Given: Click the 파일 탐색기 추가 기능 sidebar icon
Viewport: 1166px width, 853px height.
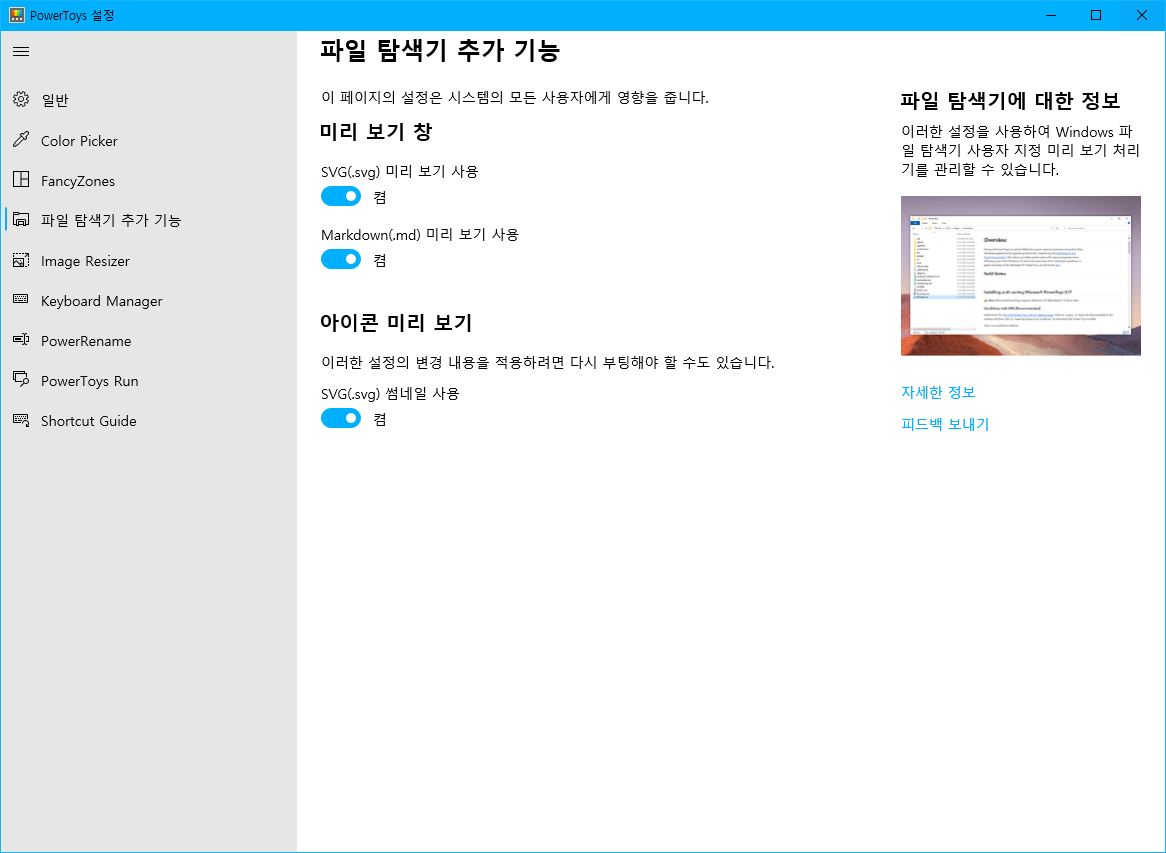Looking at the screenshot, I should [x=21, y=219].
